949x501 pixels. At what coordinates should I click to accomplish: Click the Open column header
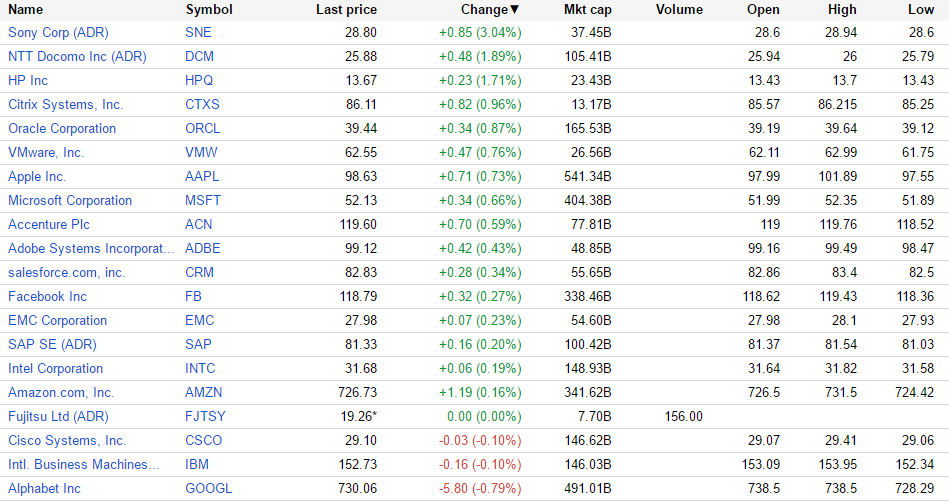pos(763,10)
